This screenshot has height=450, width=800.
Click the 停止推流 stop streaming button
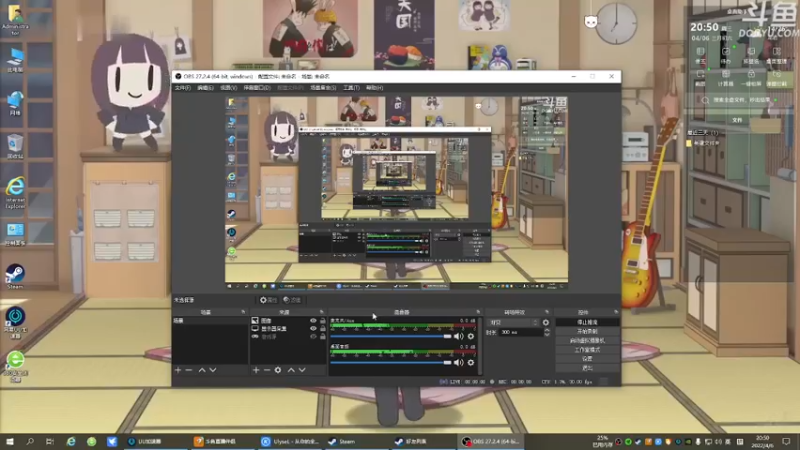pos(587,322)
